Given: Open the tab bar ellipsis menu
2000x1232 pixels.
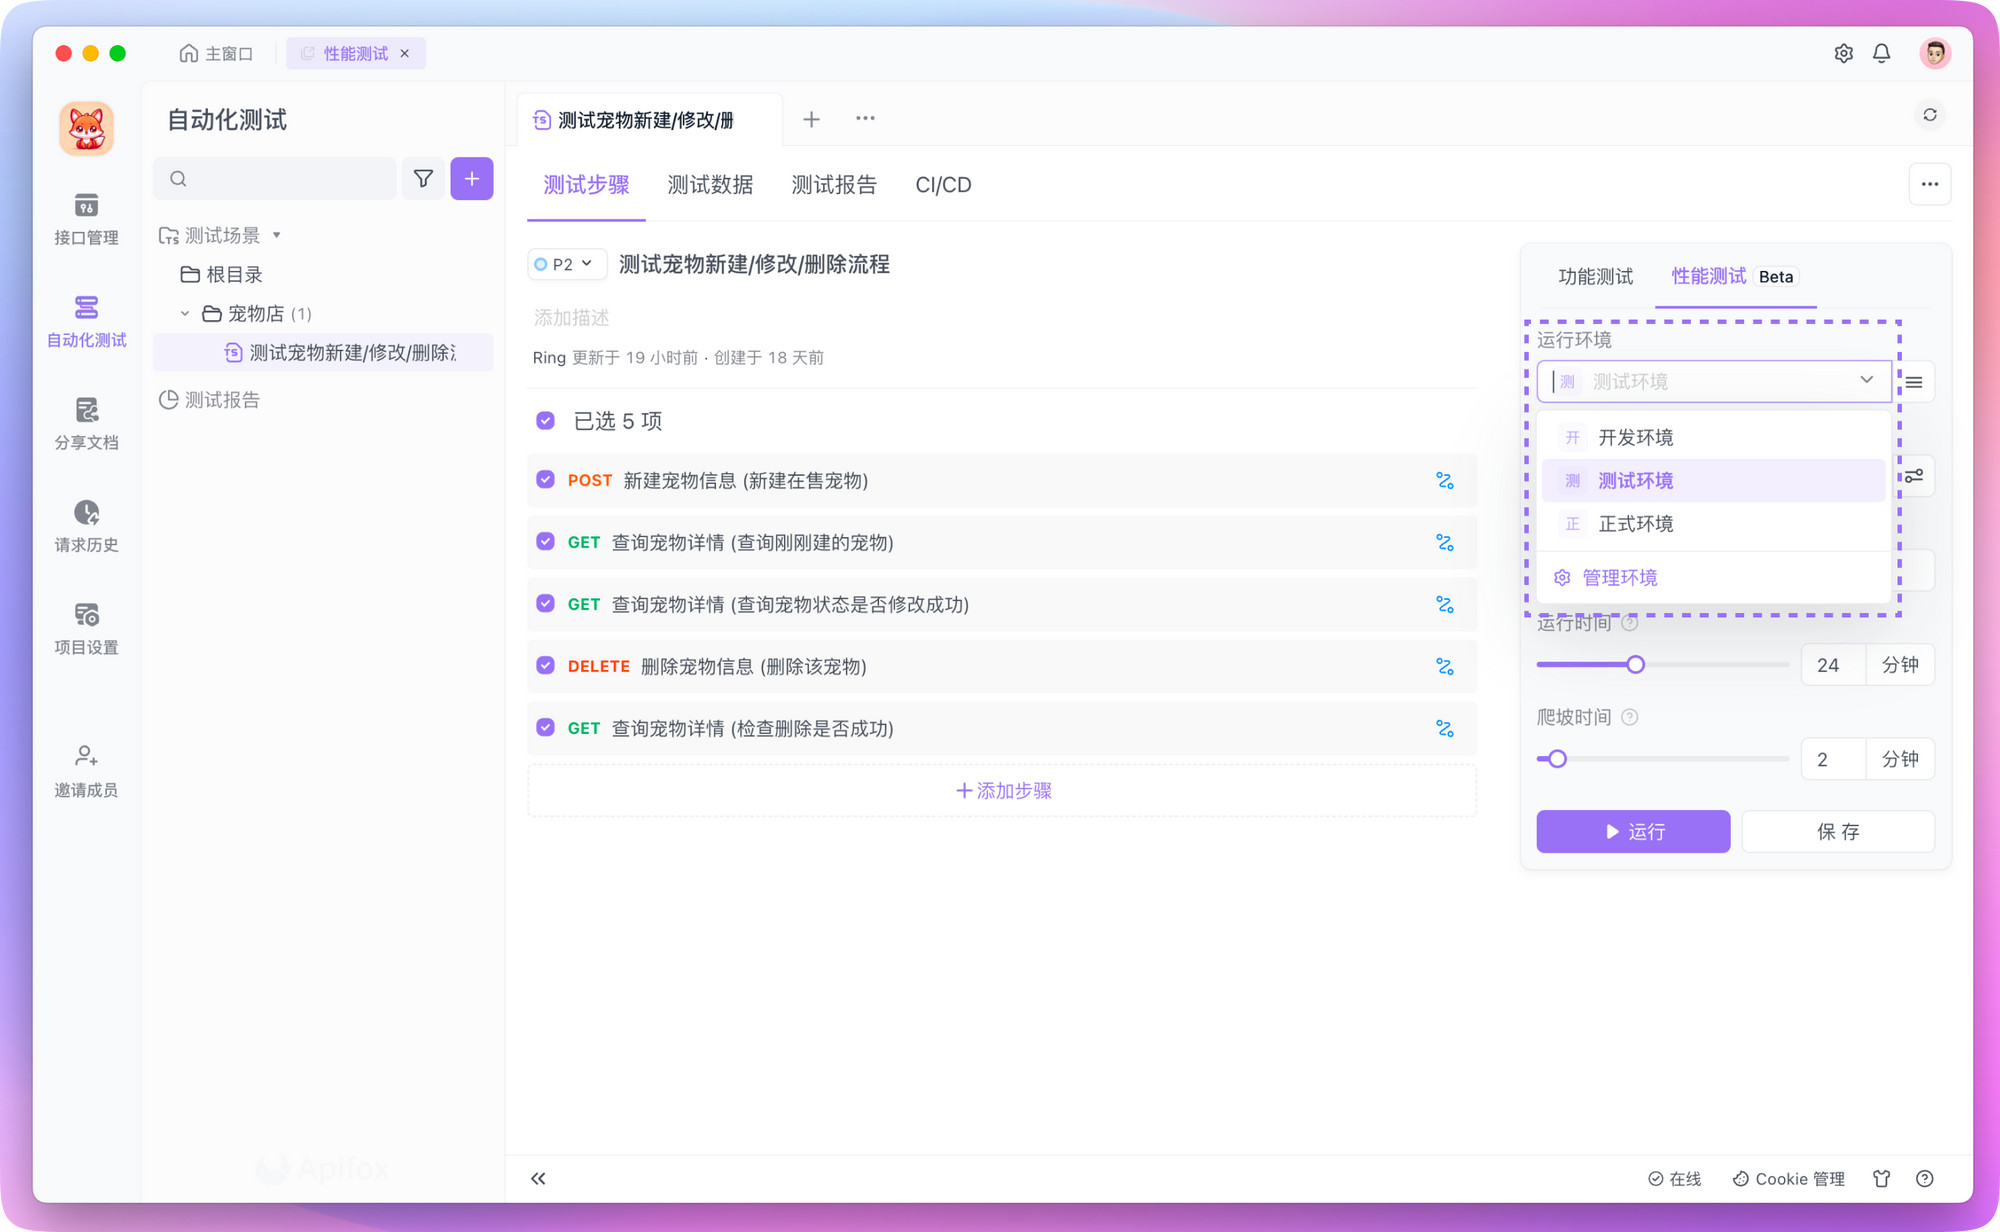Looking at the screenshot, I should click(x=865, y=119).
